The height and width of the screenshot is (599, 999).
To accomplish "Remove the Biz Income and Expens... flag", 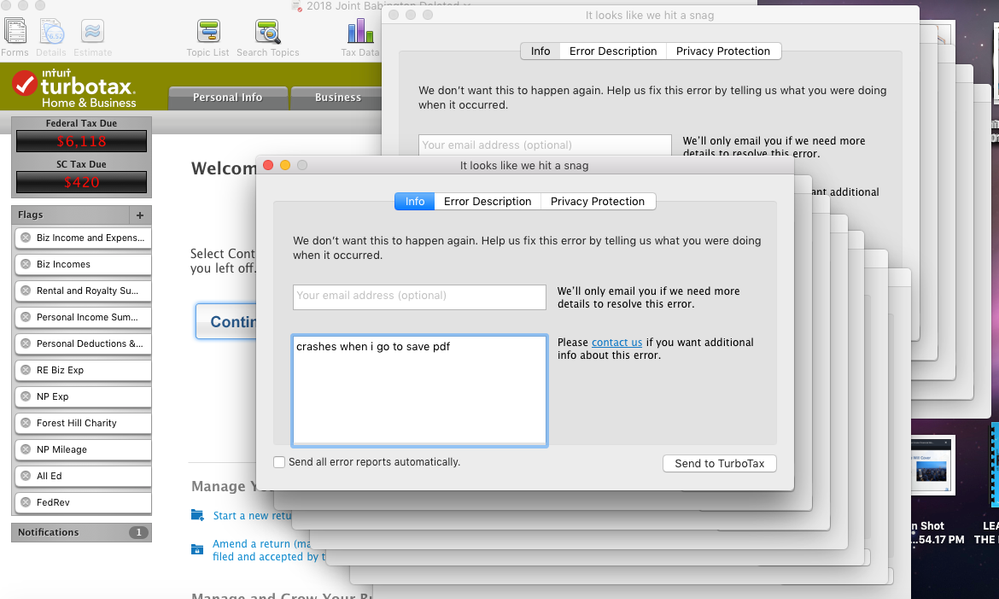I will [25, 238].
